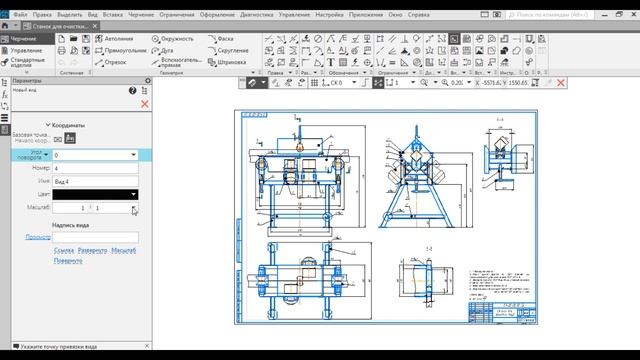
Task: Select the Фаска chamfer tool
Action: point(221,39)
